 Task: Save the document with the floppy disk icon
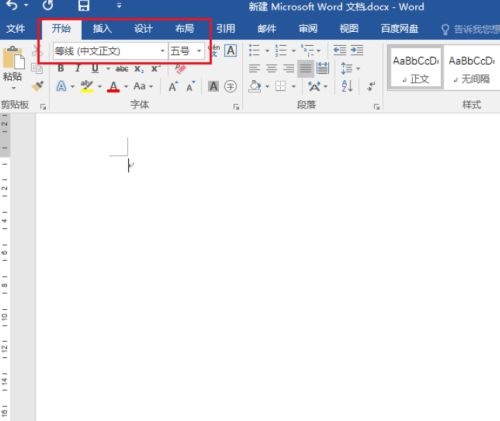(x=84, y=5)
